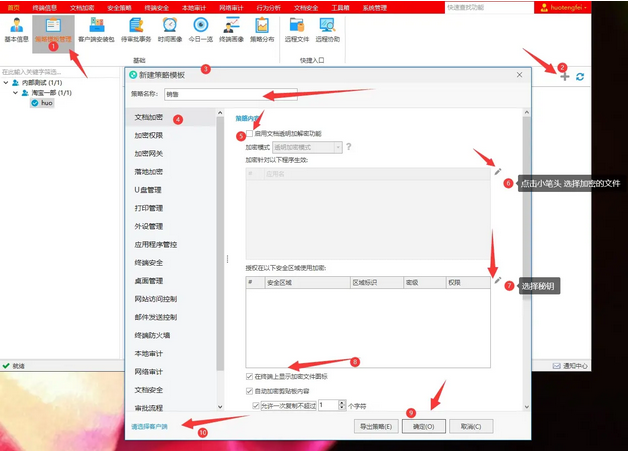The width and height of the screenshot is (628, 451).
Task: Select 桌面管理 in the policy category list
Action: coord(149,281)
